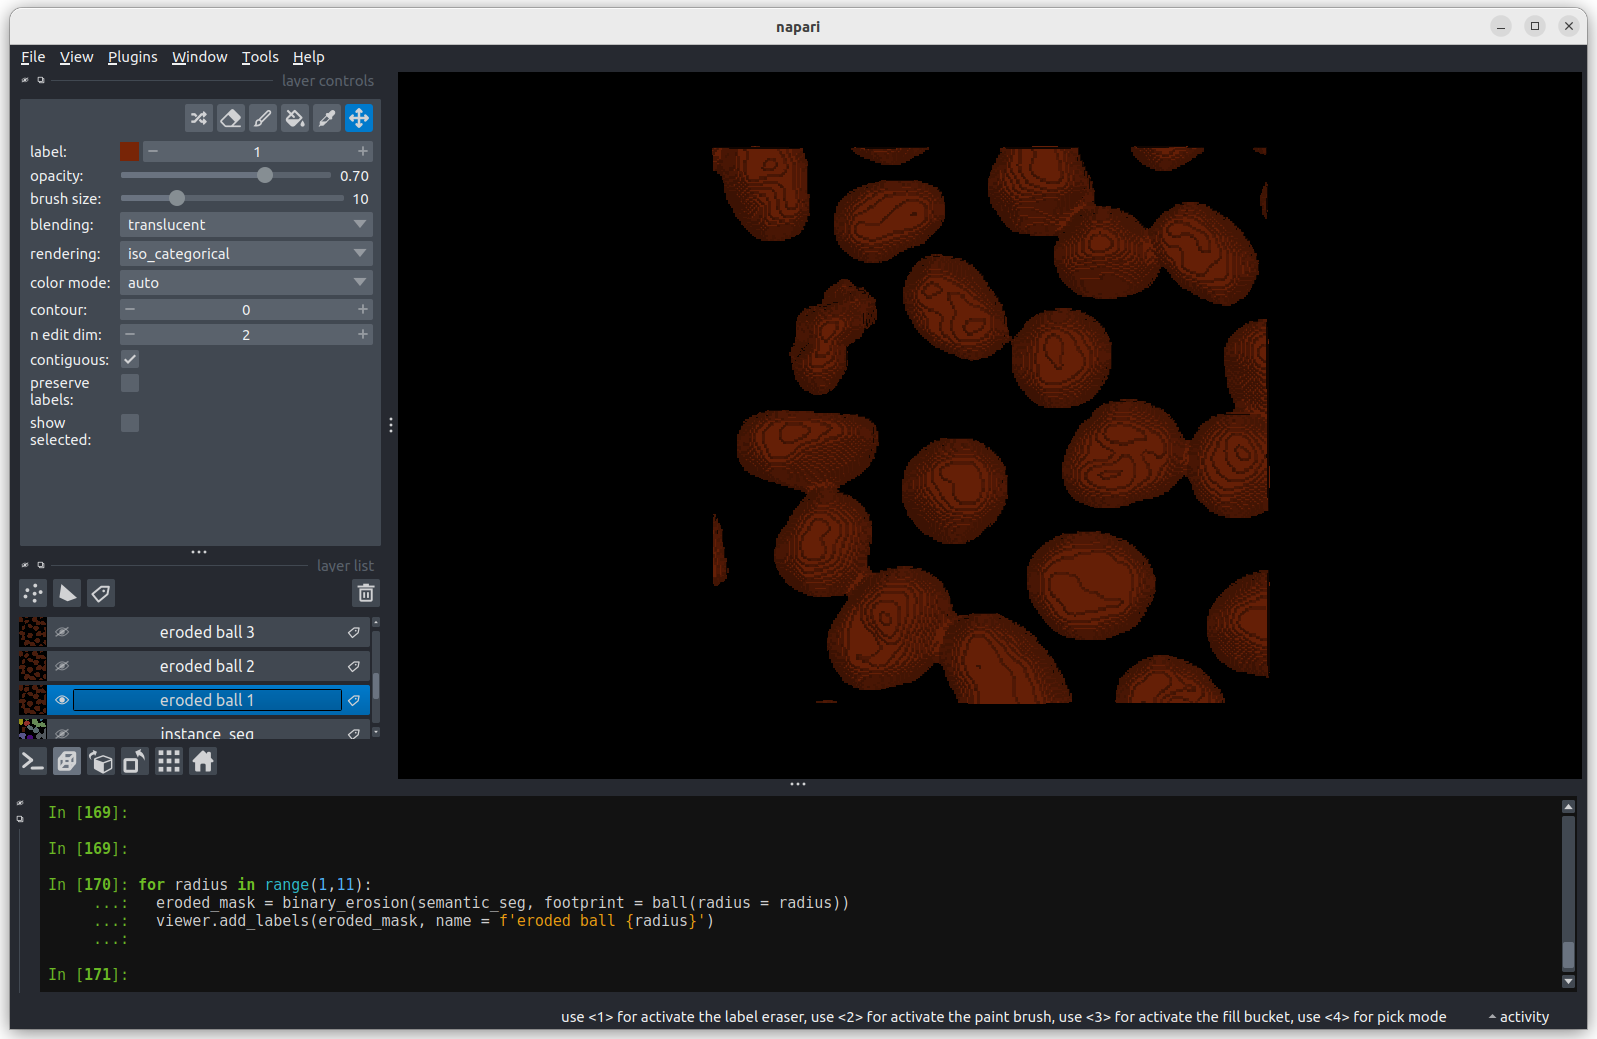Activate the fill bucket tool
1597x1039 pixels.
[295, 118]
